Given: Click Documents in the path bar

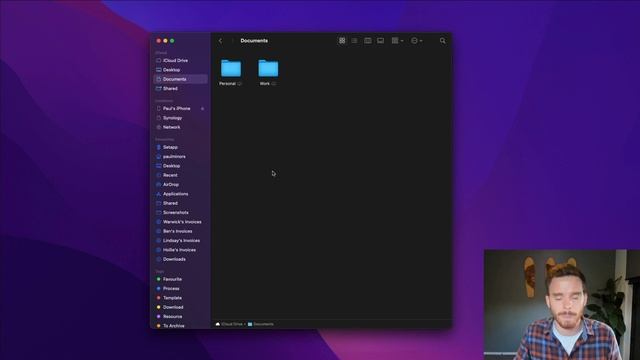Looking at the screenshot, I should click(261, 324).
